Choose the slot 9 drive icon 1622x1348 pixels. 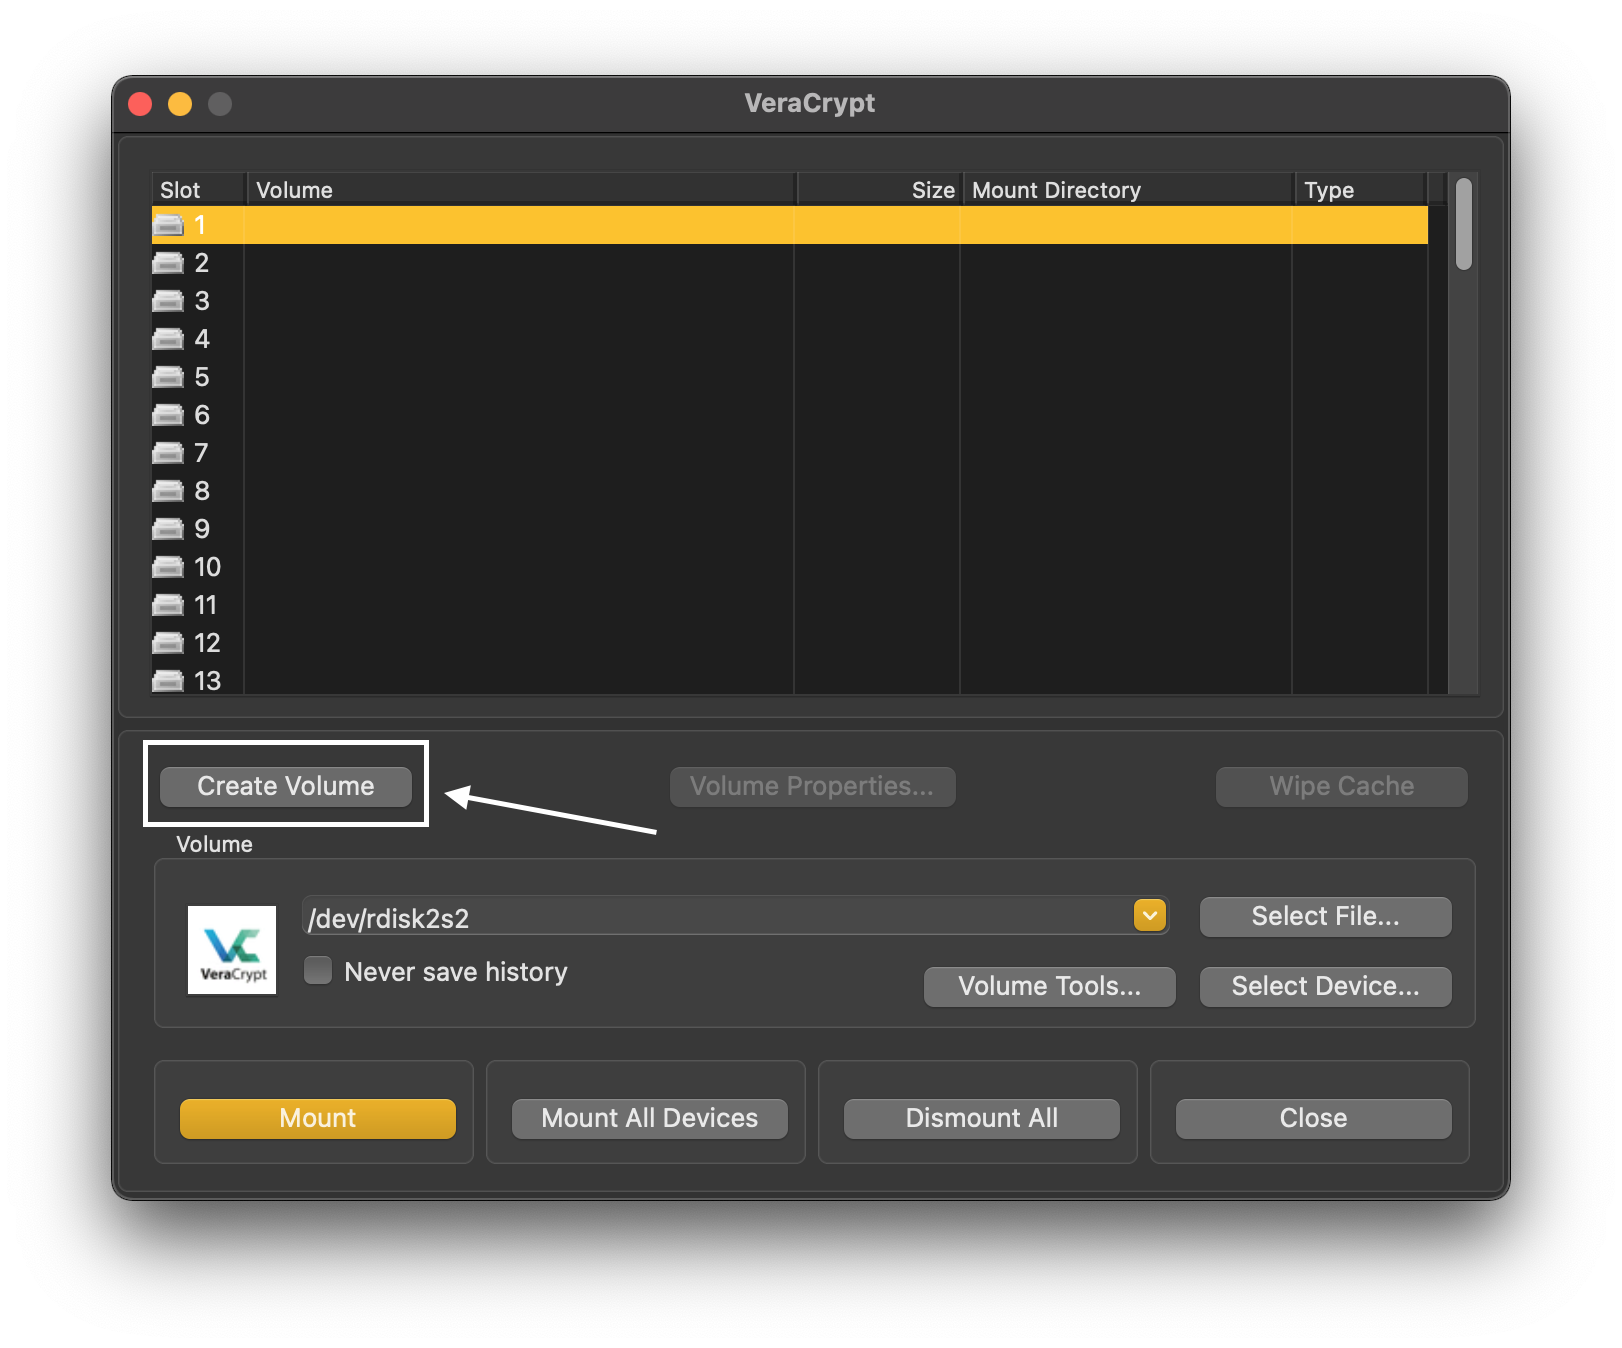168,529
